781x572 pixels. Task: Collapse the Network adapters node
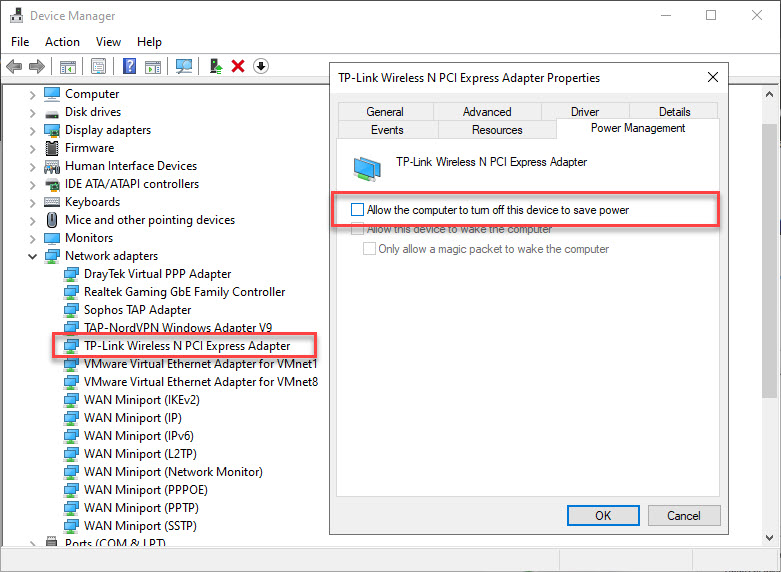(x=32, y=256)
